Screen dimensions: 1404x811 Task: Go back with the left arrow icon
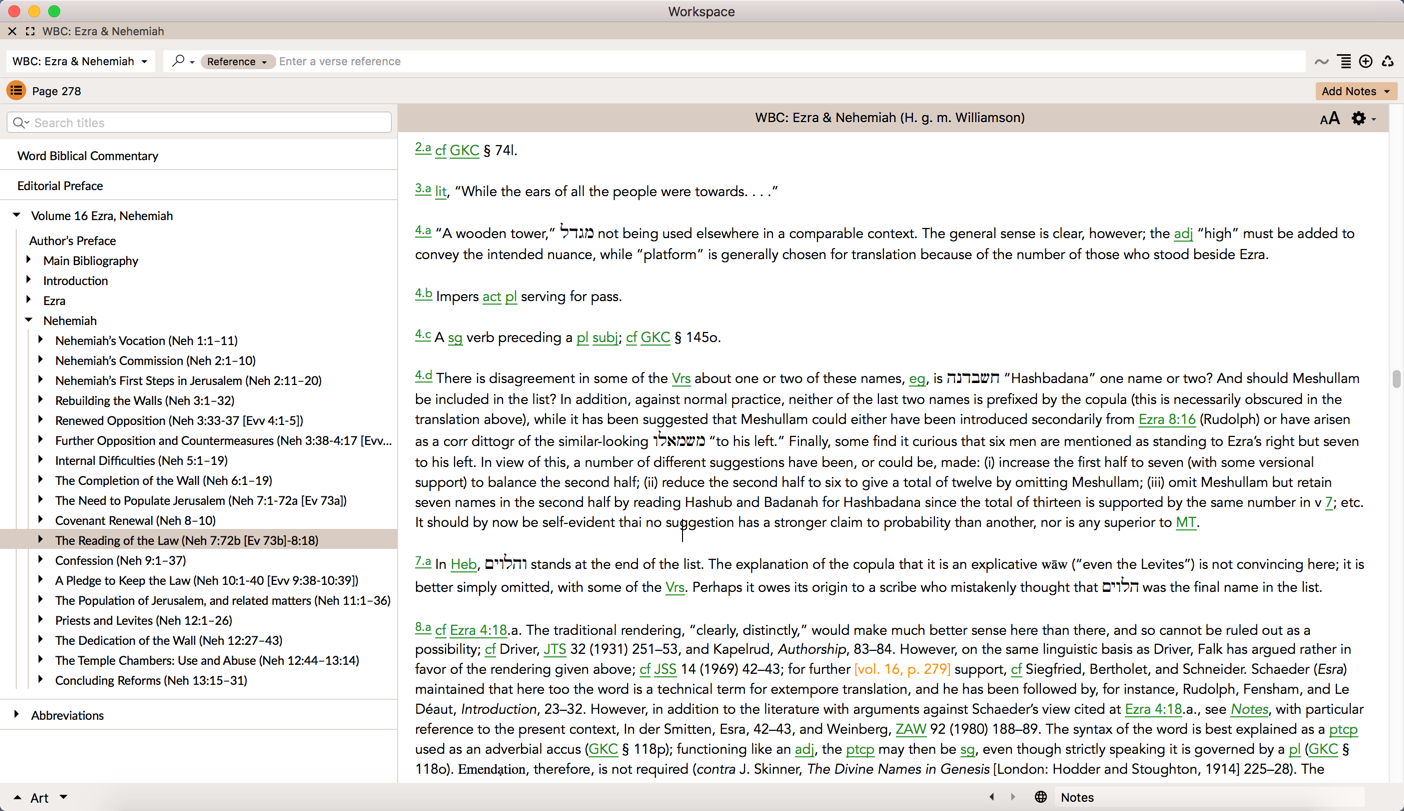click(992, 797)
